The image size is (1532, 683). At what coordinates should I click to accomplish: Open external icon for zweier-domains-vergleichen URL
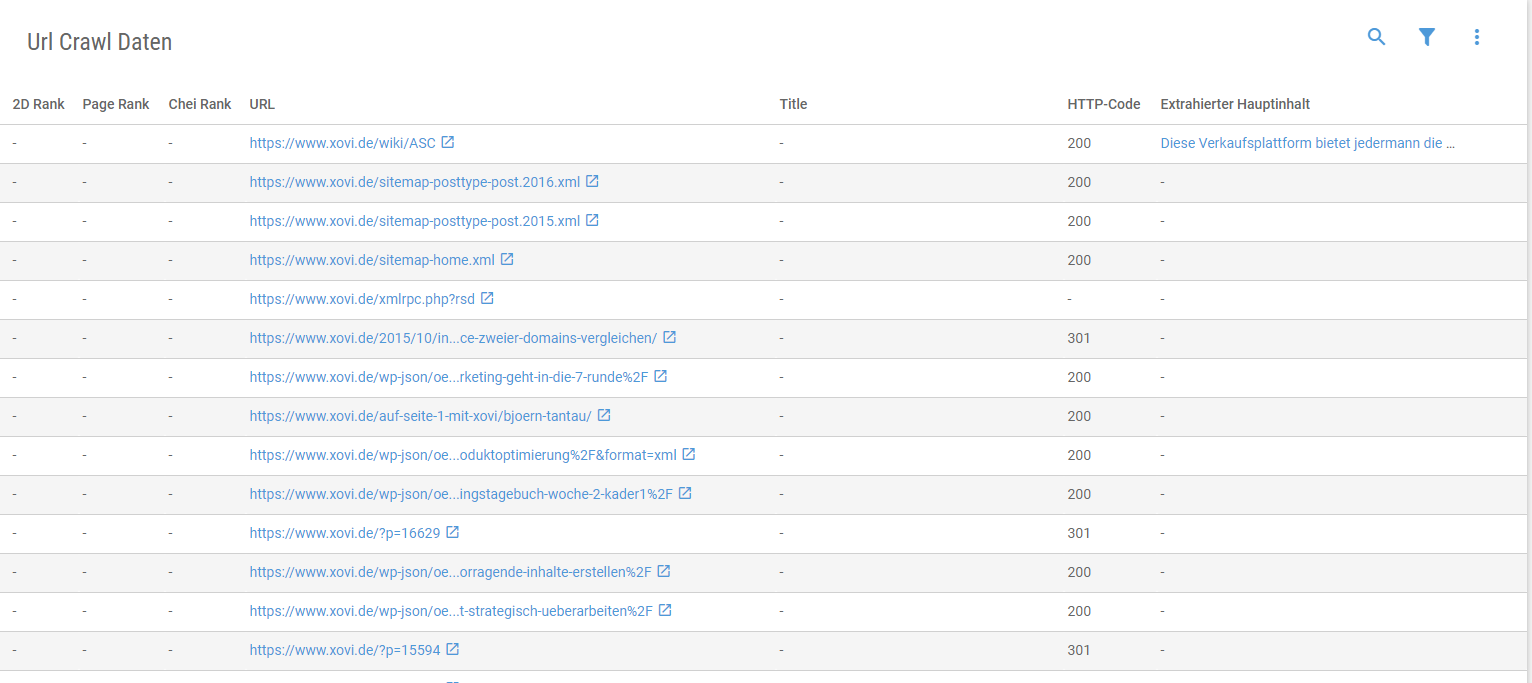(x=670, y=337)
